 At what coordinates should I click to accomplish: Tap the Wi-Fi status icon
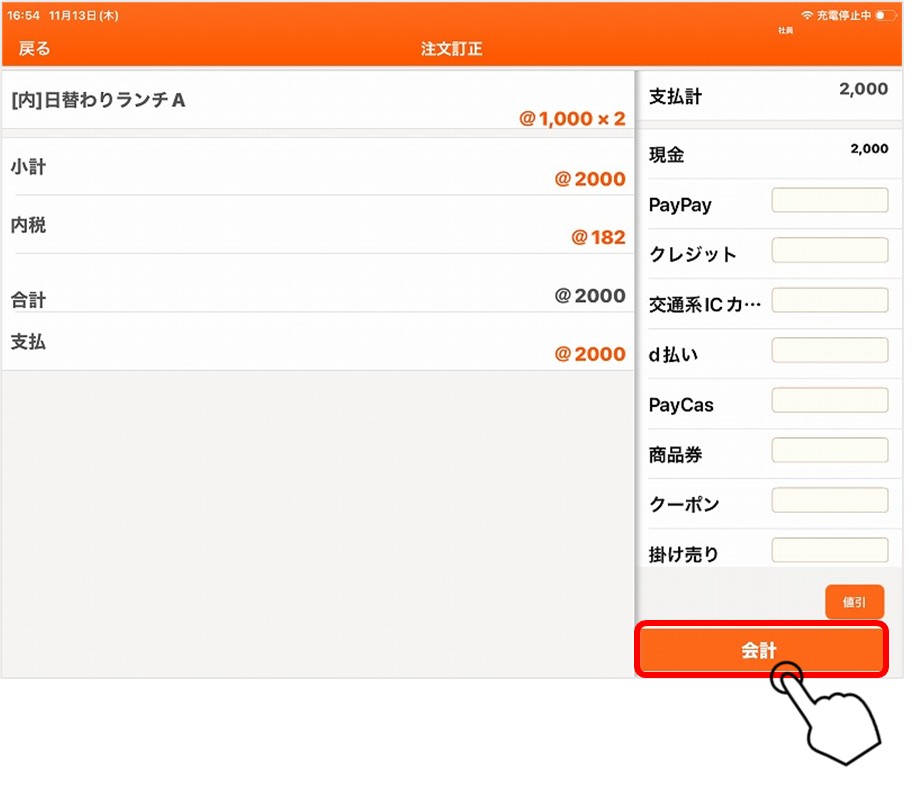pos(807,16)
